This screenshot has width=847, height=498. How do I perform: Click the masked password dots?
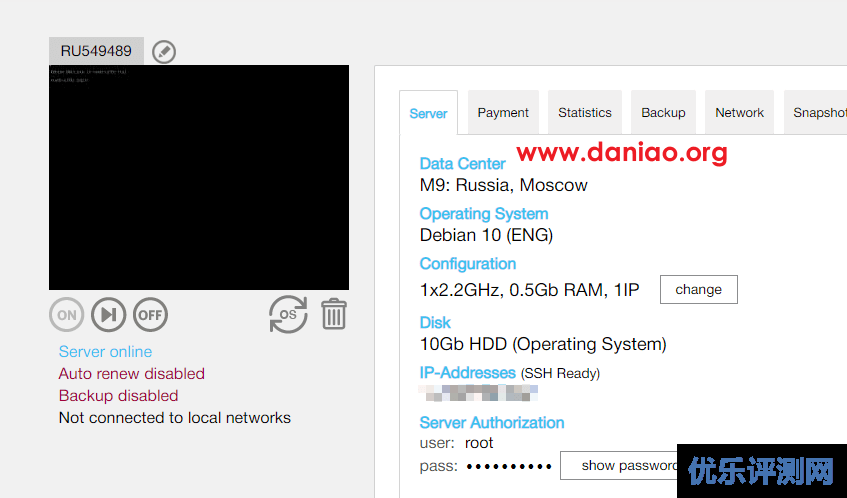pos(509,466)
